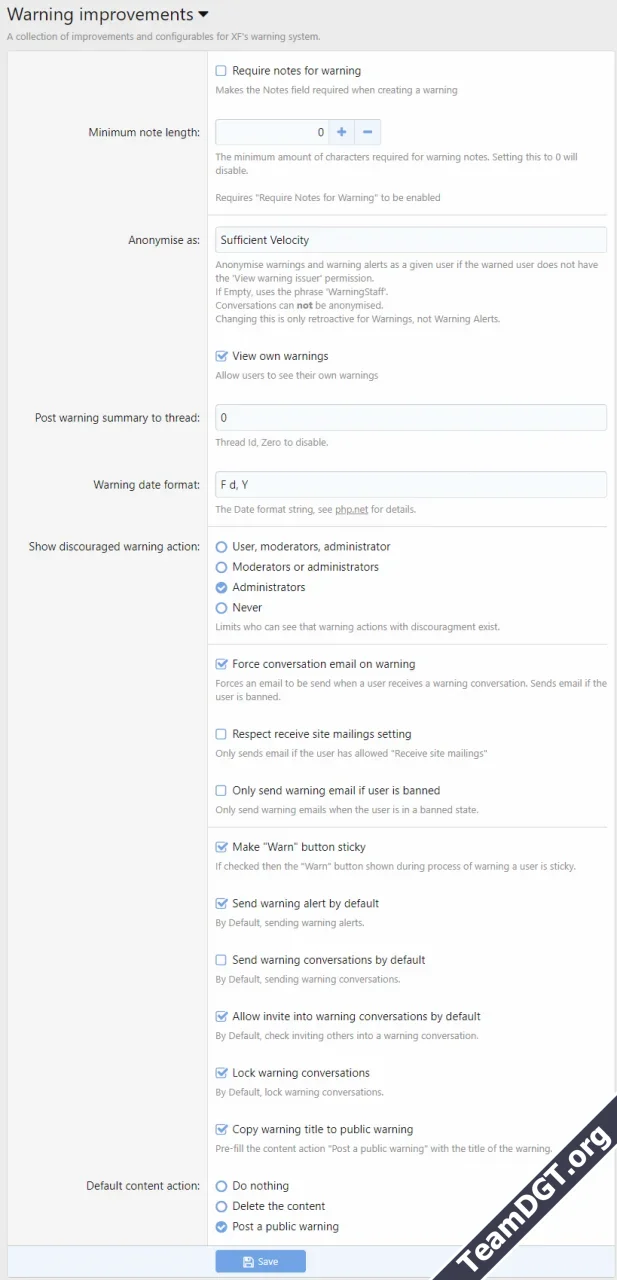This screenshot has width=617, height=1280.
Task: Disable "Force conversation email on warning"
Action: [222, 663]
